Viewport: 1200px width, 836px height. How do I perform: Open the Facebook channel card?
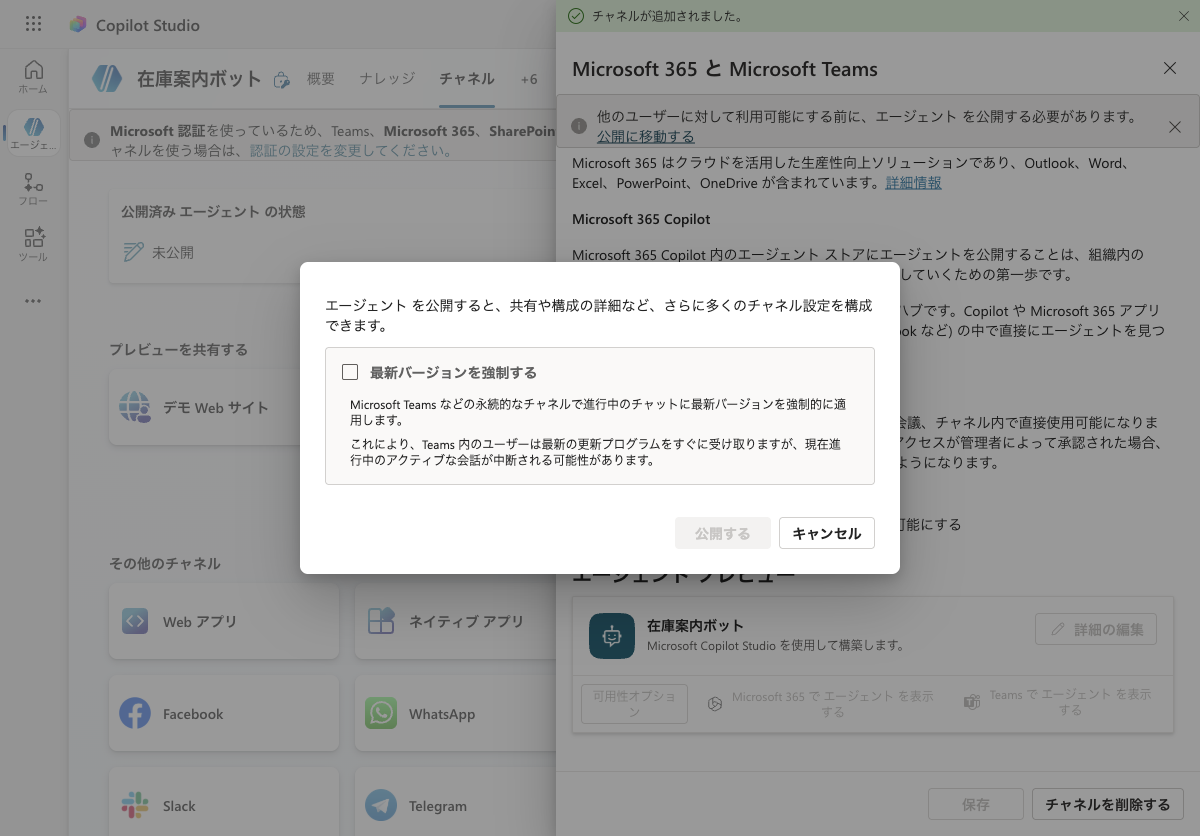[224, 714]
